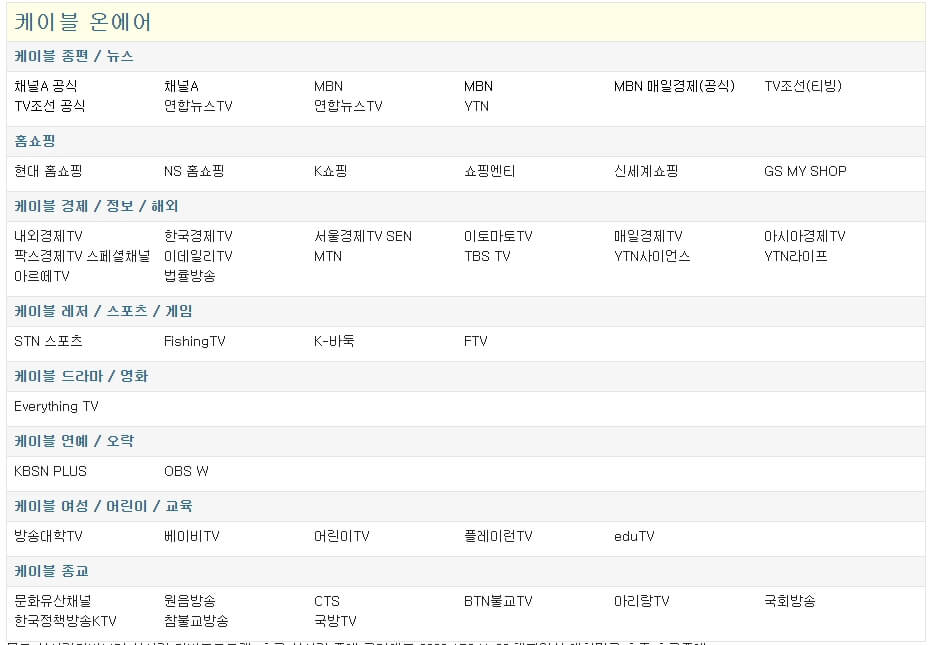Open 내외경제TV channel
The height and width of the screenshot is (645, 931).
tap(48, 236)
